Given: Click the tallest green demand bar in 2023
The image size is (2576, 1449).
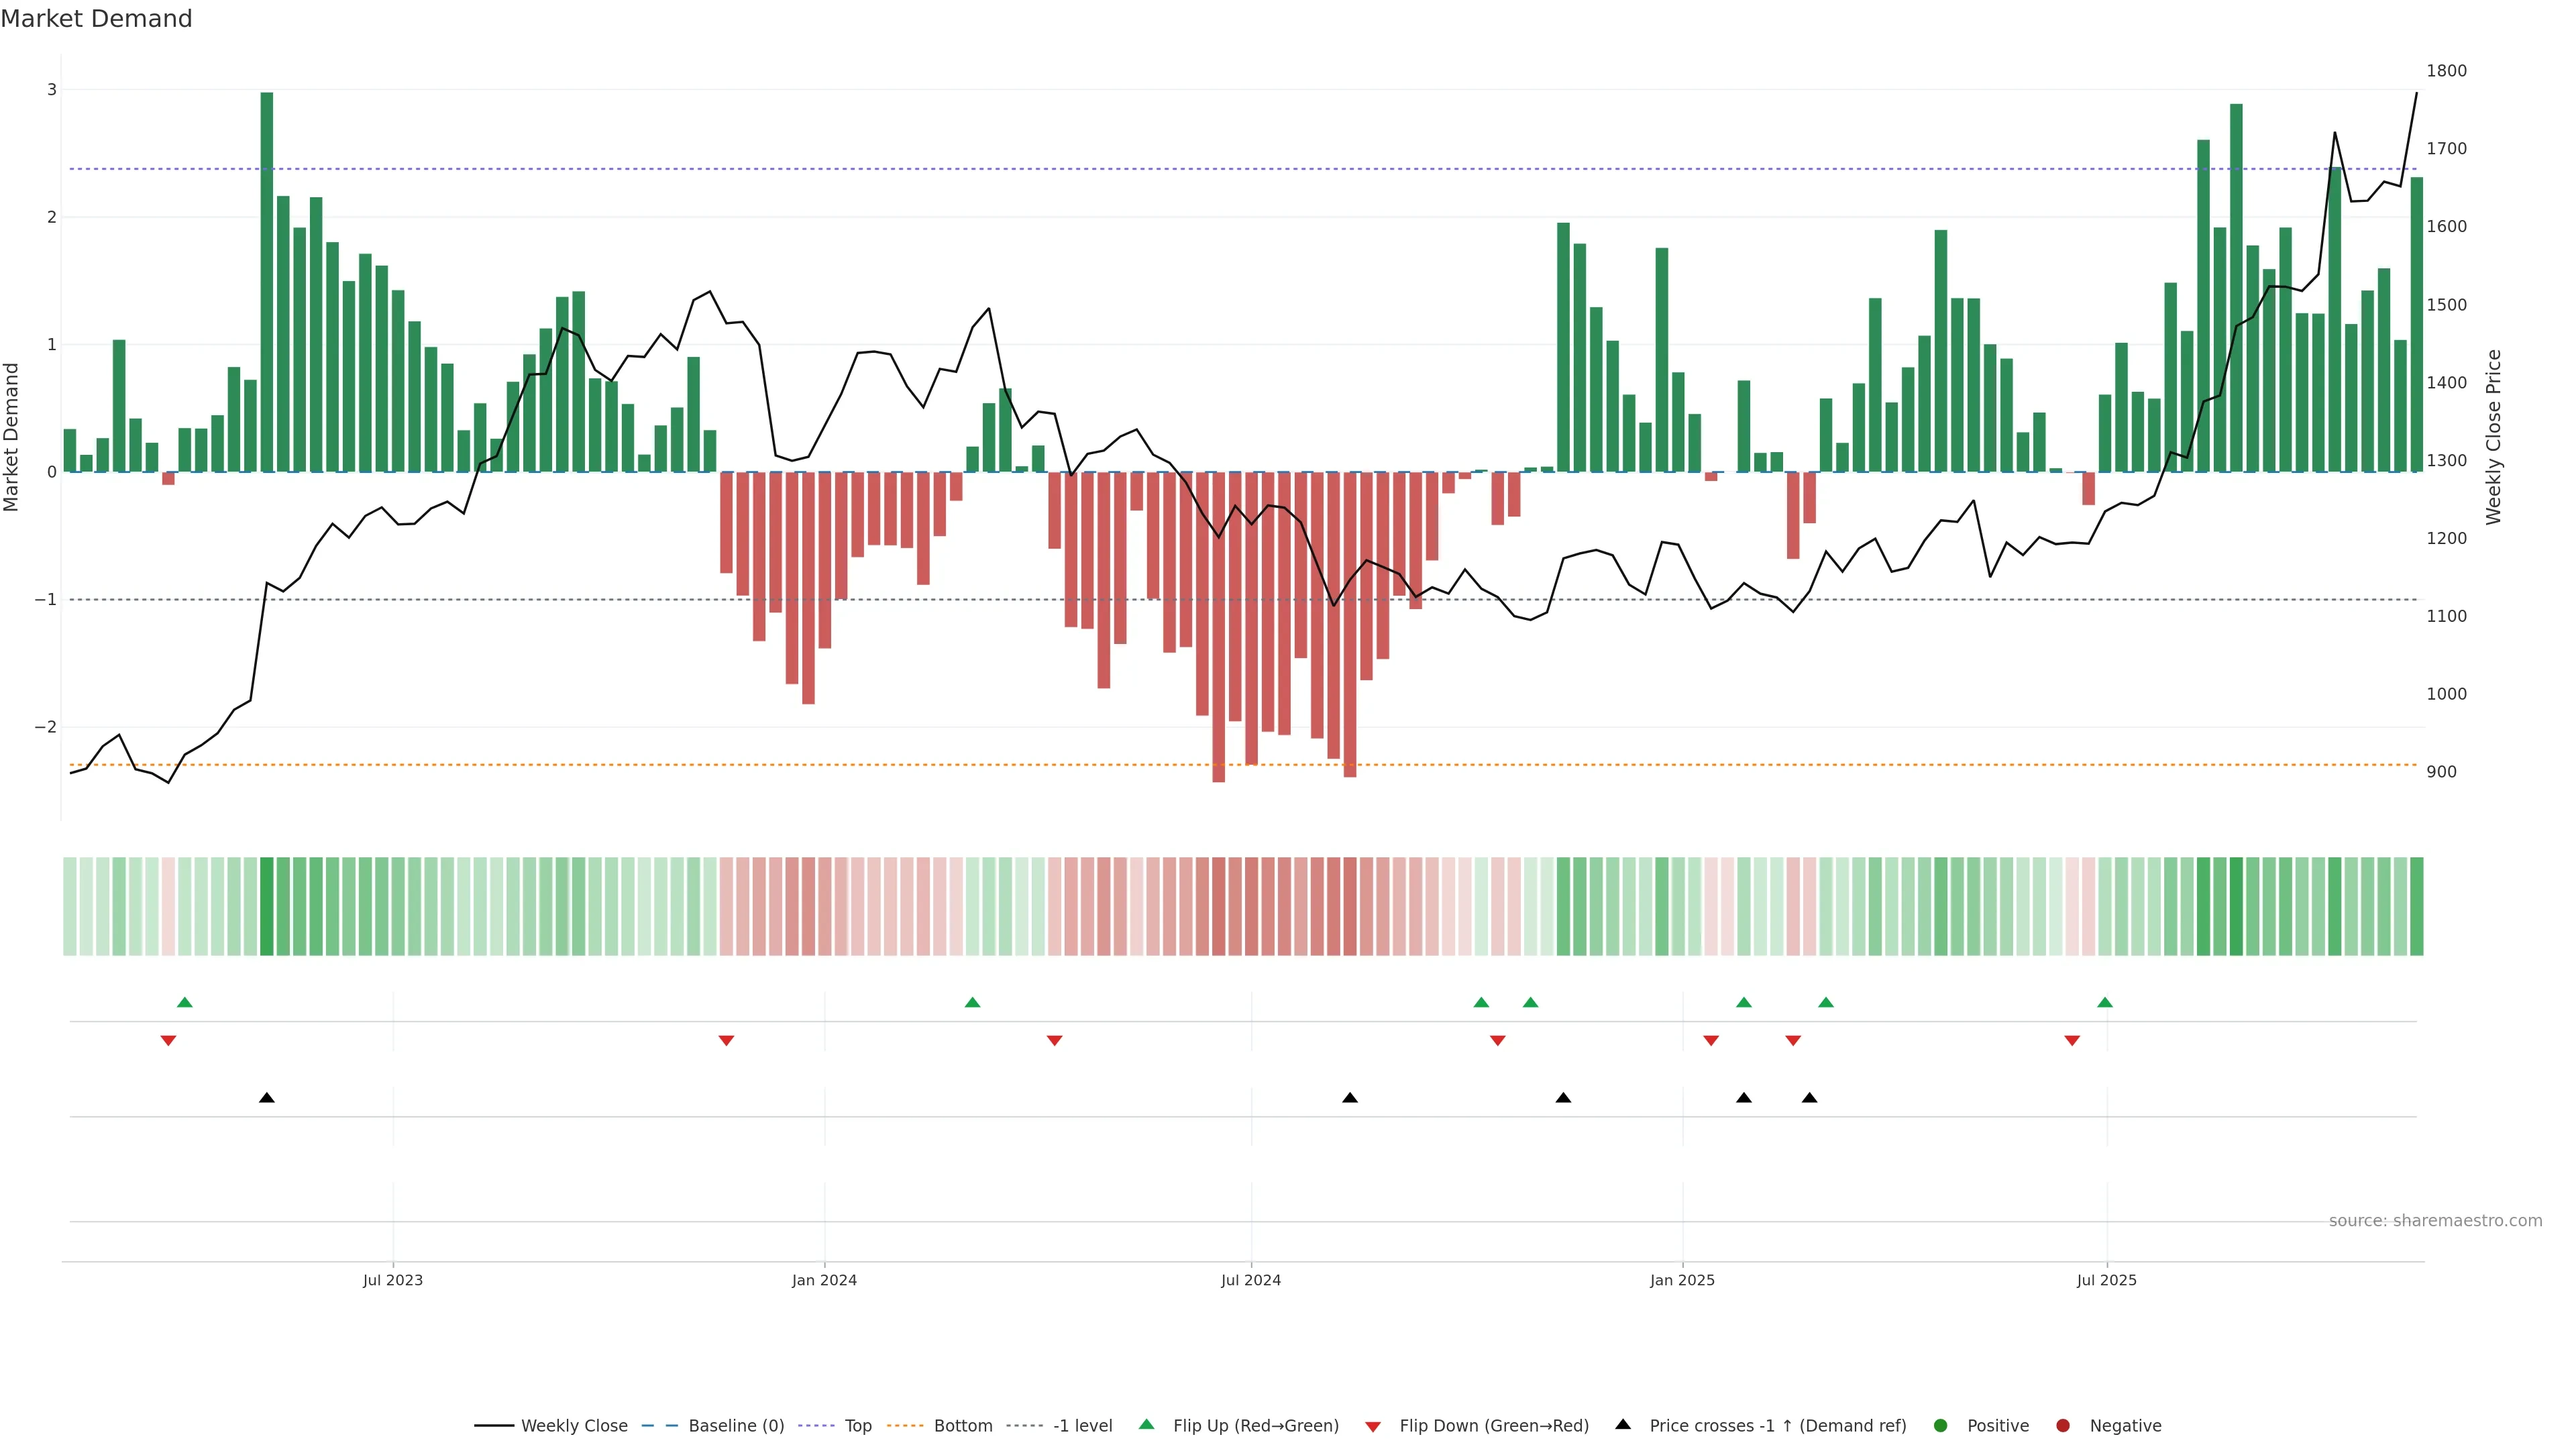Looking at the screenshot, I should coord(267,280).
